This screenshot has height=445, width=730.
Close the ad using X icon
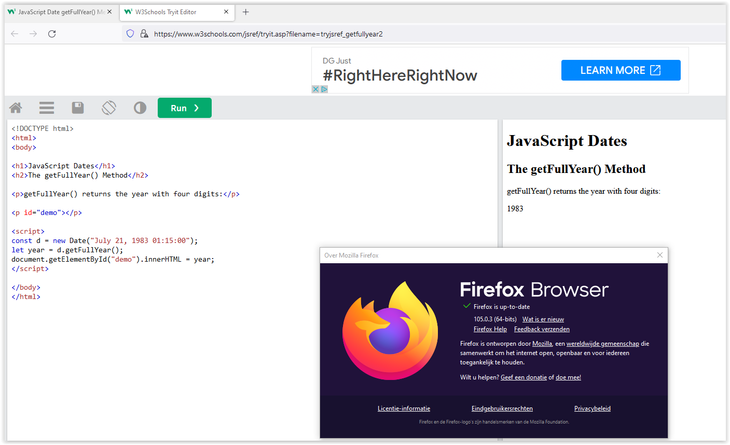pos(315,89)
